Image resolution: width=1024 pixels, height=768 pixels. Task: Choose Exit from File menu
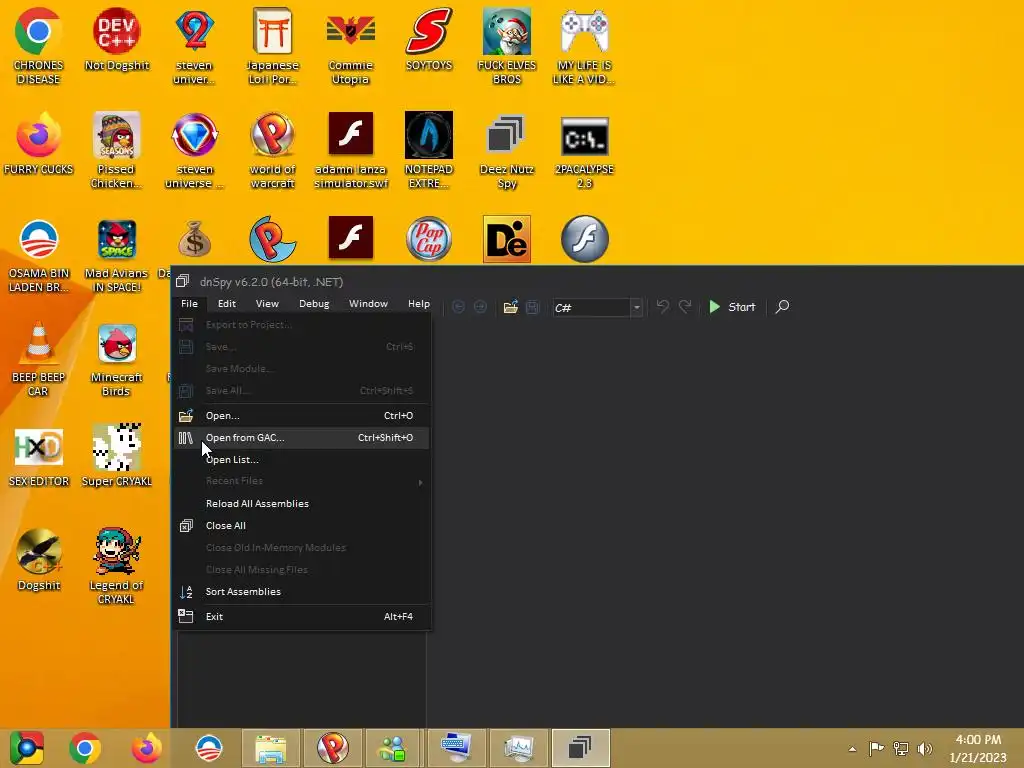coord(301,616)
